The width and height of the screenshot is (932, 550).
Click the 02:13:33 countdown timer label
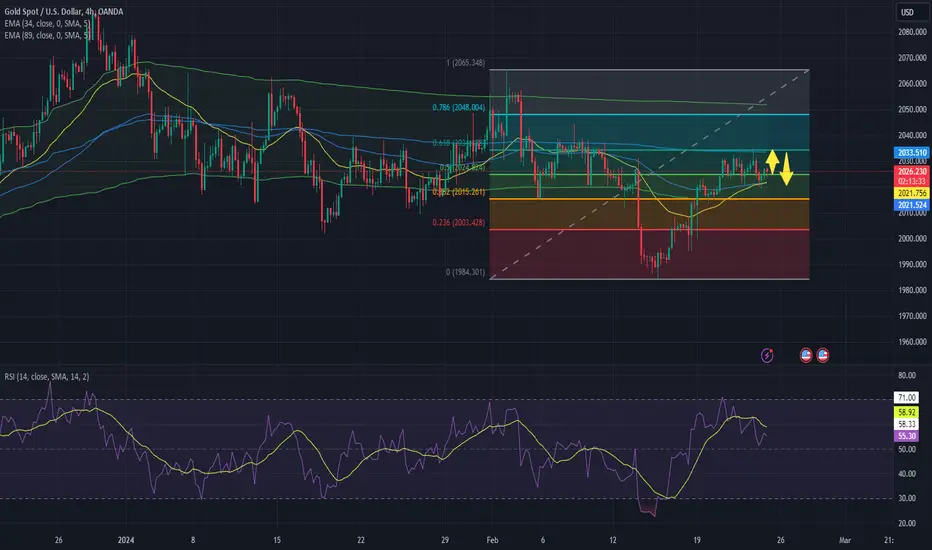912,181
